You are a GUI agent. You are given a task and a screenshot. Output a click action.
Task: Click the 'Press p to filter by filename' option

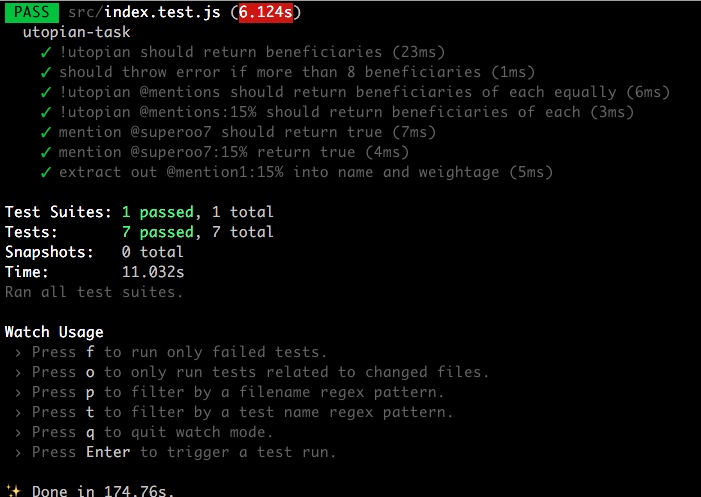pyautogui.click(x=238, y=392)
